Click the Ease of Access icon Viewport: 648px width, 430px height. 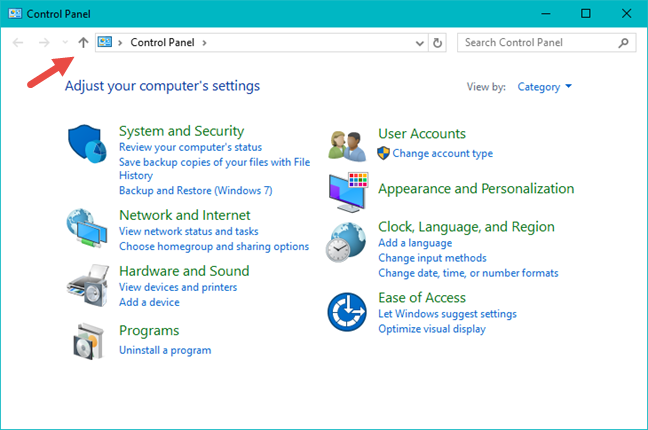tap(349, 312)
